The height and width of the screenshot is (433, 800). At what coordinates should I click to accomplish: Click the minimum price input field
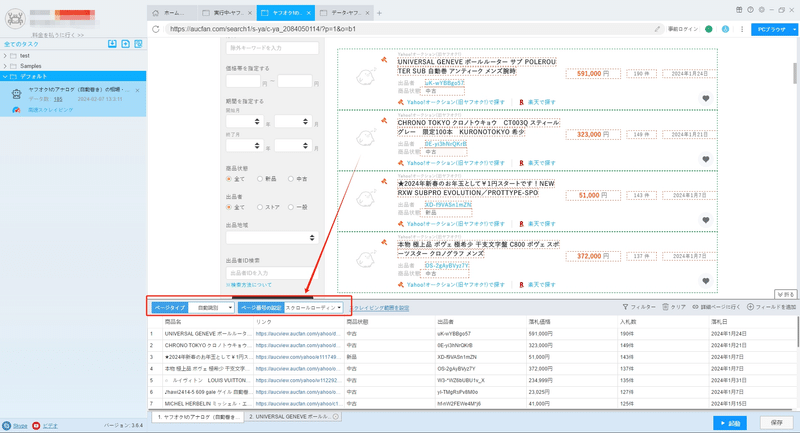coord(243,81)
